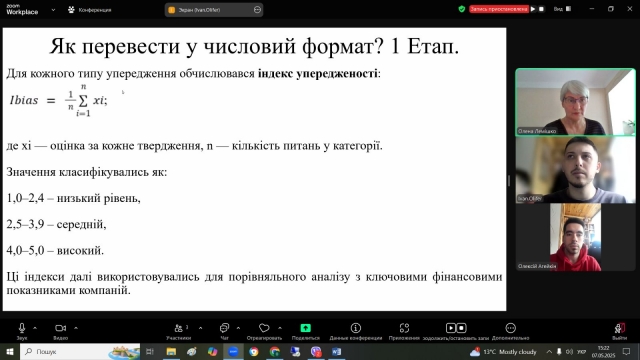Resume recording with top play button
The image size is (640, 360).
(533, 9)
